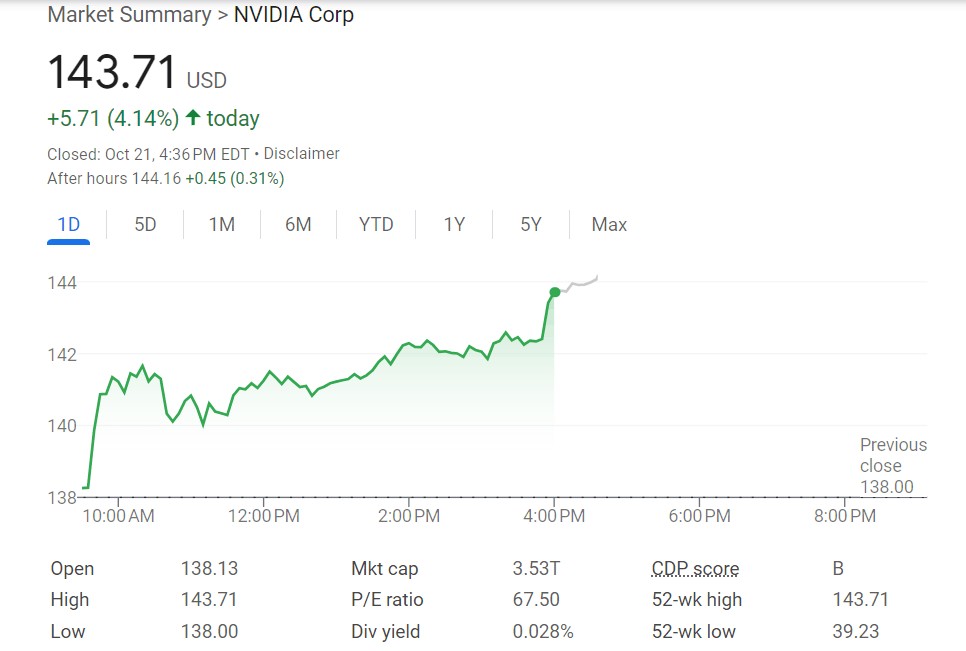Open the Disclaimer link
966x651 pixels.
(301, 154)
